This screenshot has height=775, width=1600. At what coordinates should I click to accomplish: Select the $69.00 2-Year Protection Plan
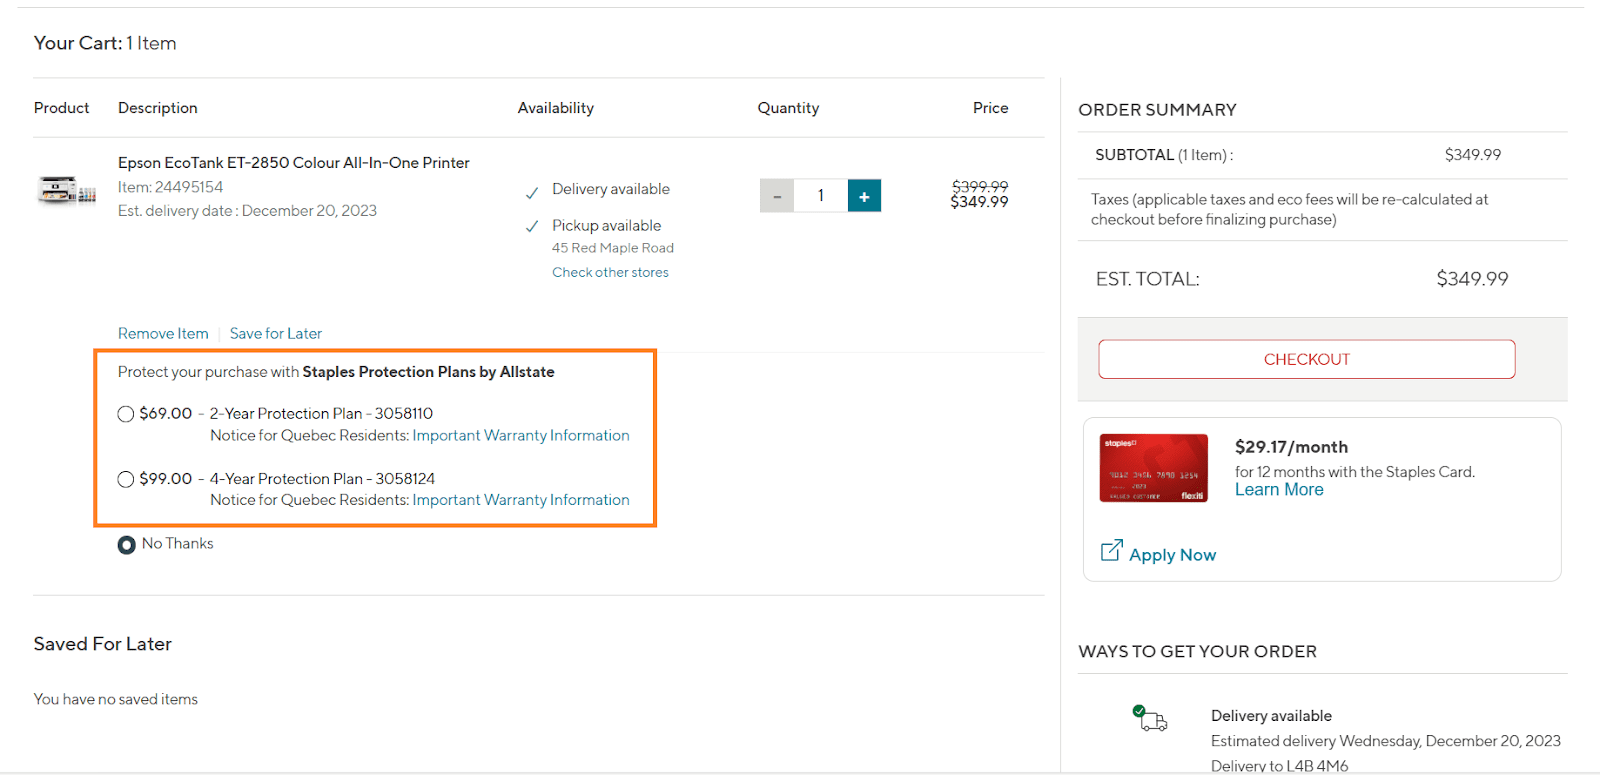126,414
